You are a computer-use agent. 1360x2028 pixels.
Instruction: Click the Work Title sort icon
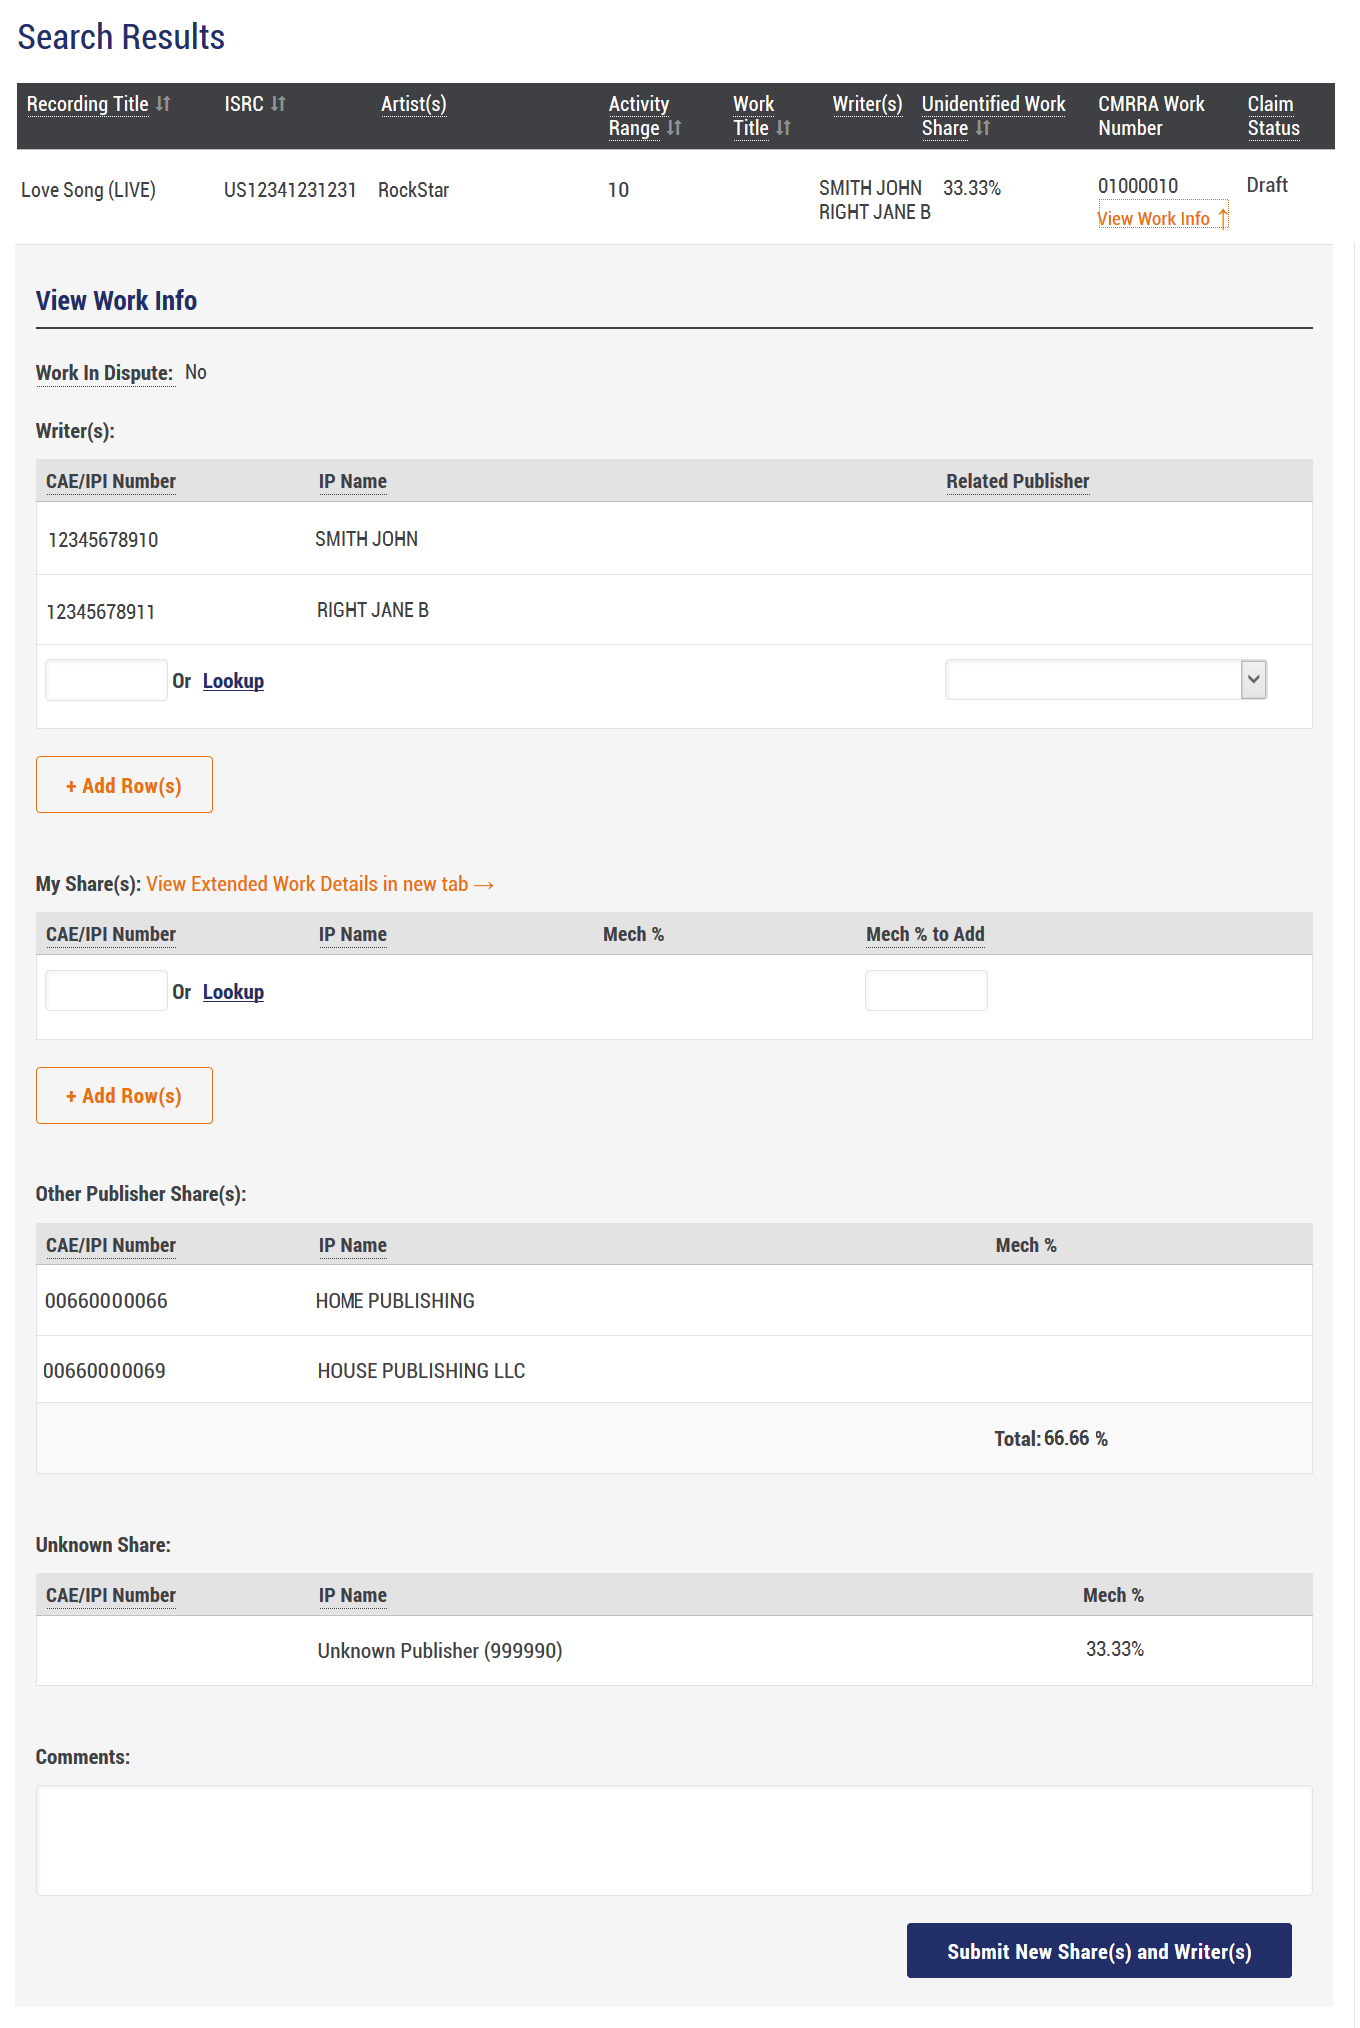coord(783,128)
